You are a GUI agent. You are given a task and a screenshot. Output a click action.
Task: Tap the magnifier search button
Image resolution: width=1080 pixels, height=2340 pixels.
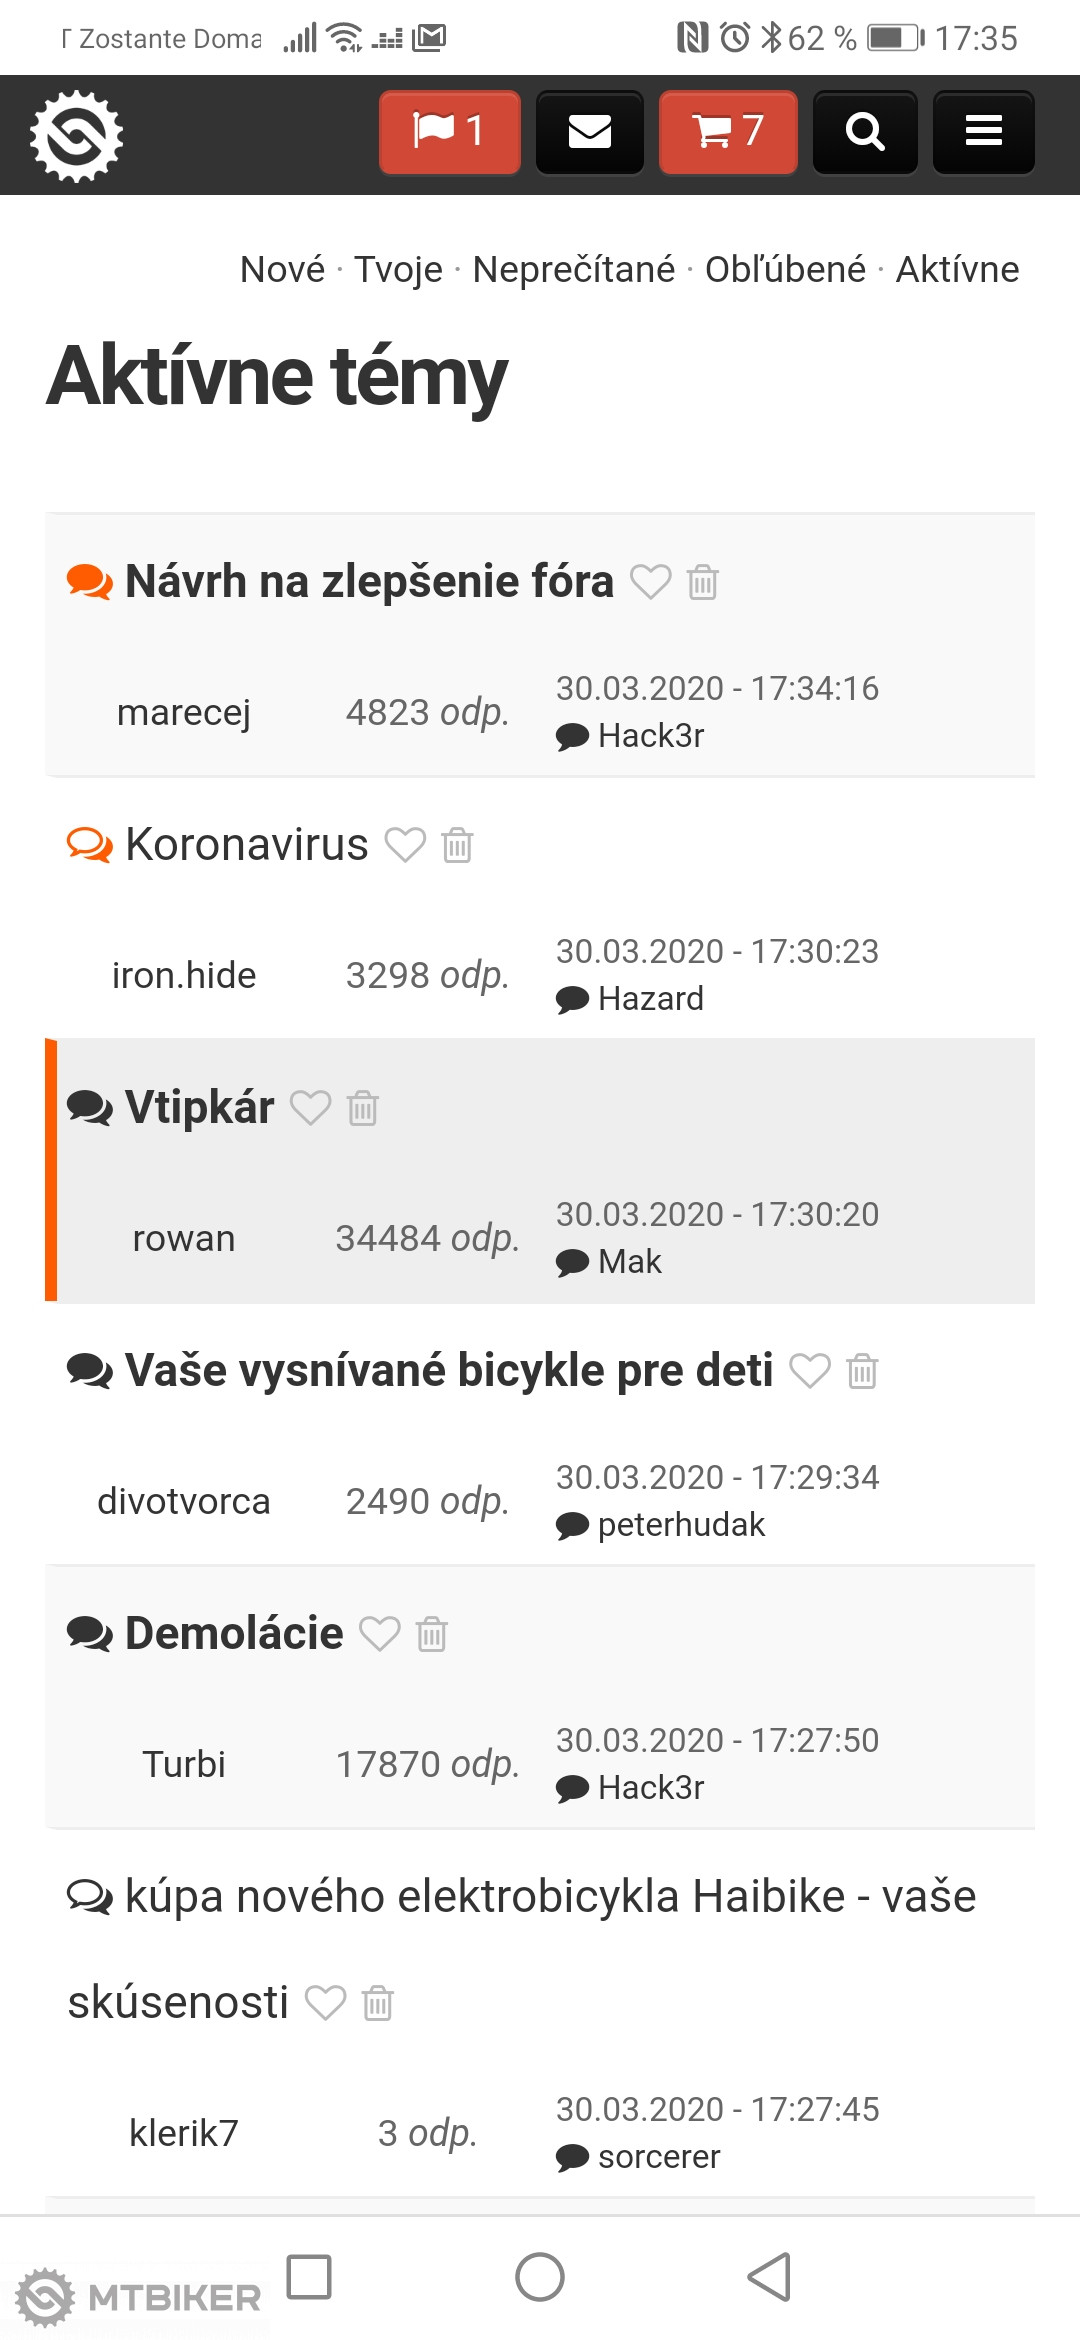click(865, 132)
